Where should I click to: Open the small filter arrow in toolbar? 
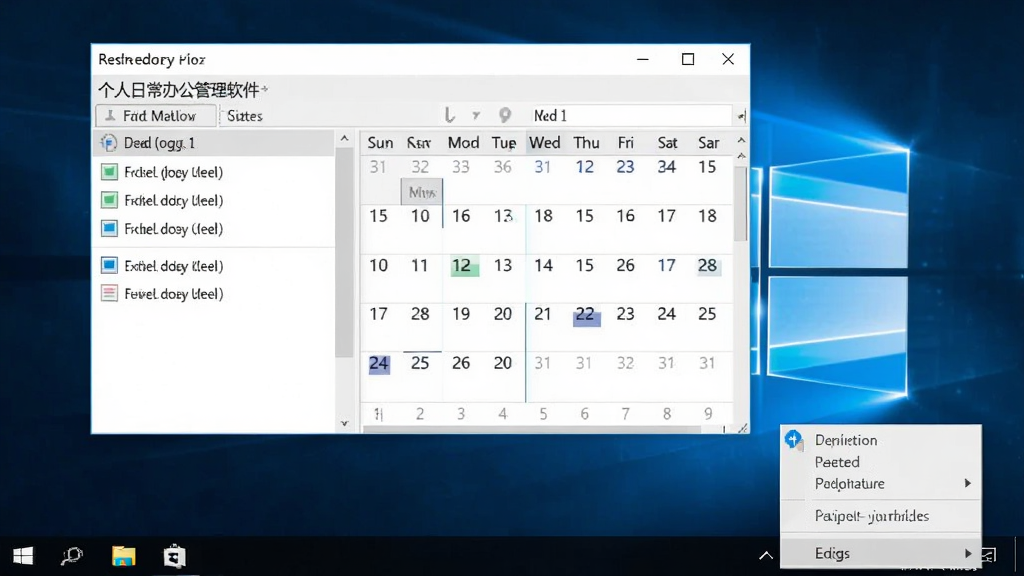[x=476, y=116]
